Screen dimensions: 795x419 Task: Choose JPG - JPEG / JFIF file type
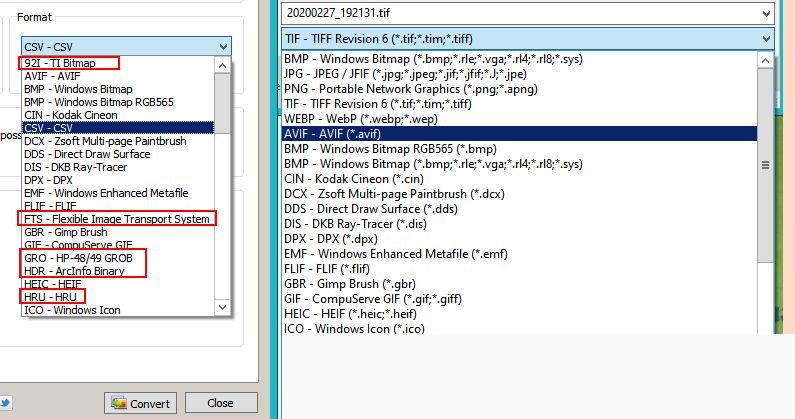click(519, 74)
